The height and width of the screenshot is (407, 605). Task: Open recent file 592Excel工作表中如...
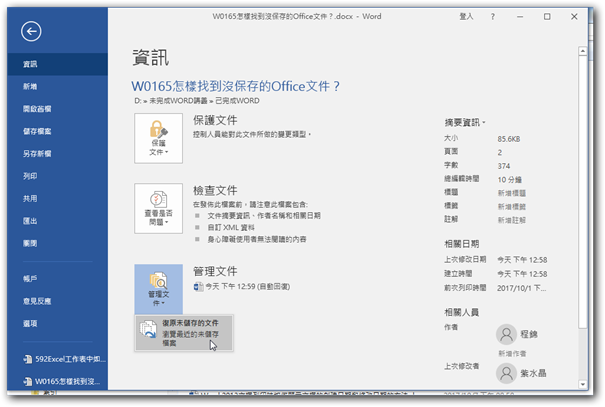tap(64, 359)
